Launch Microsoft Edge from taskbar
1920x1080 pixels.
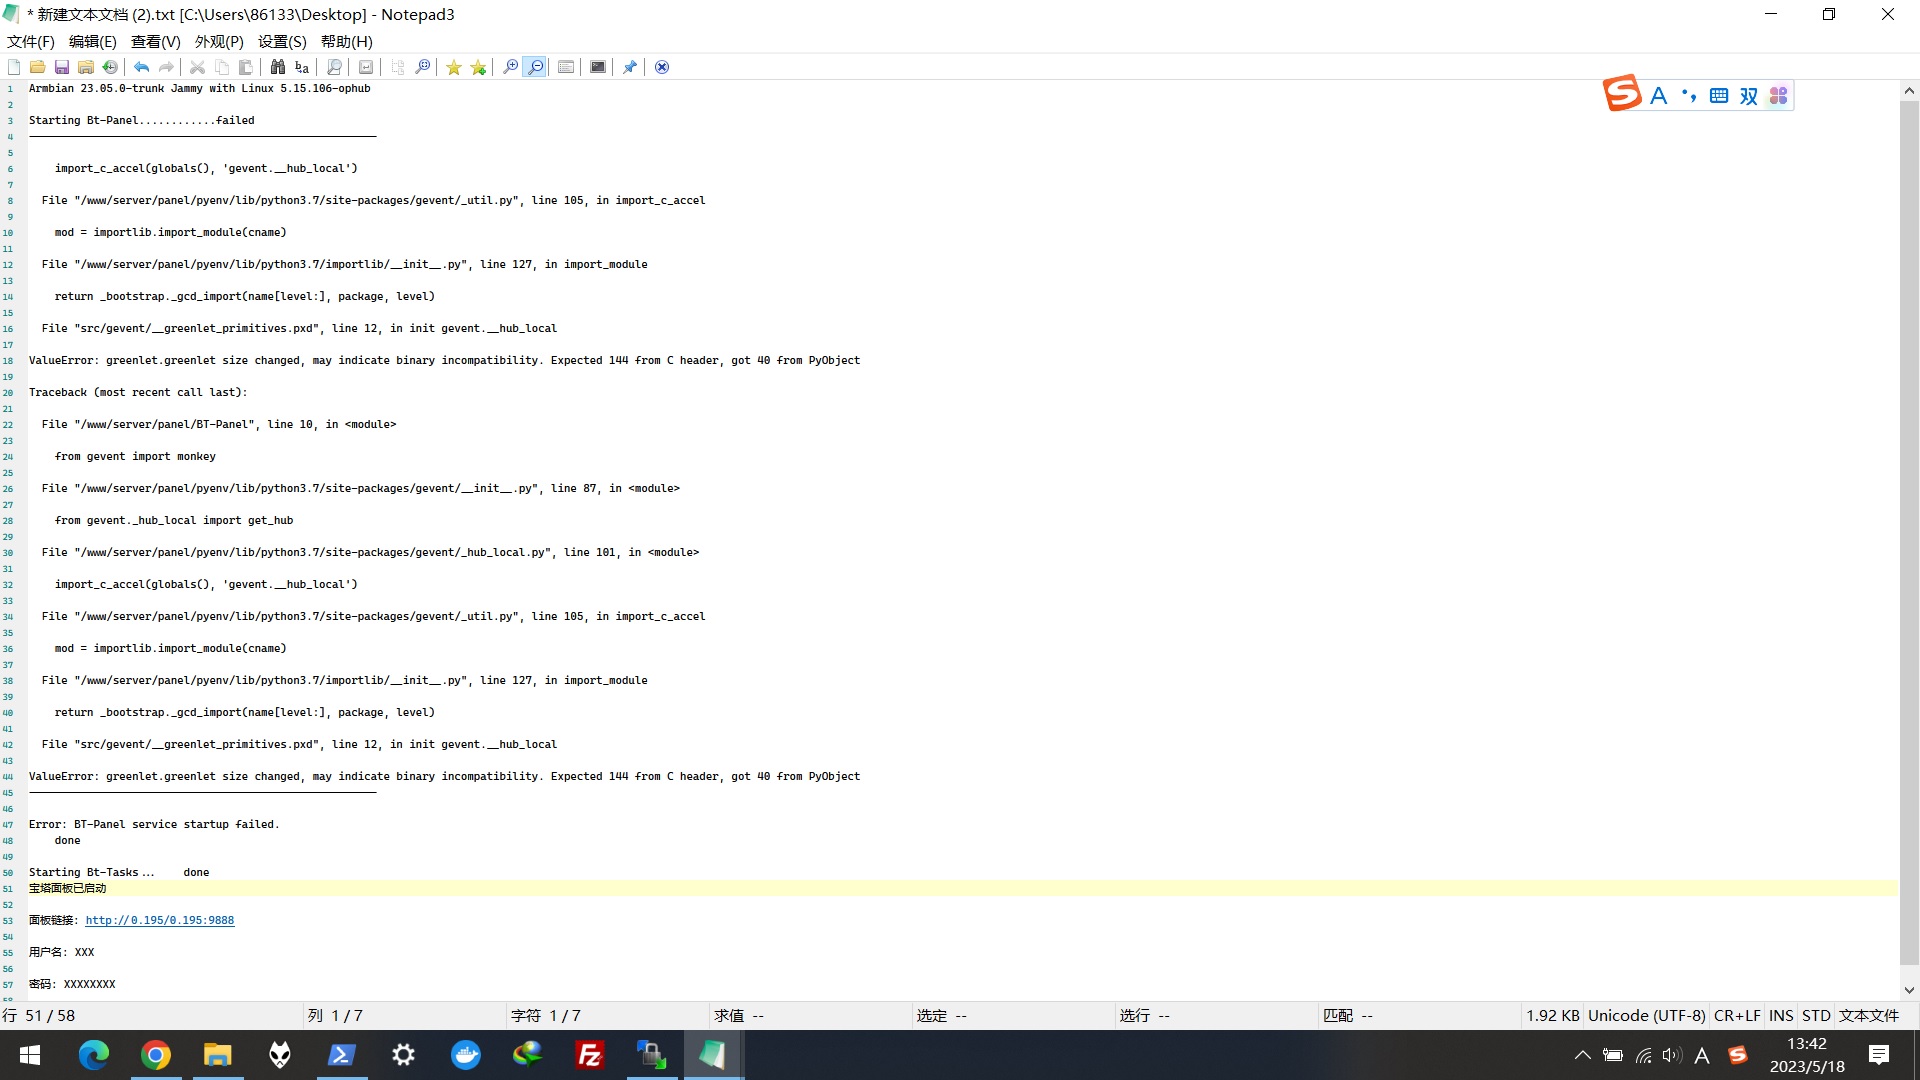[93, 1055]
